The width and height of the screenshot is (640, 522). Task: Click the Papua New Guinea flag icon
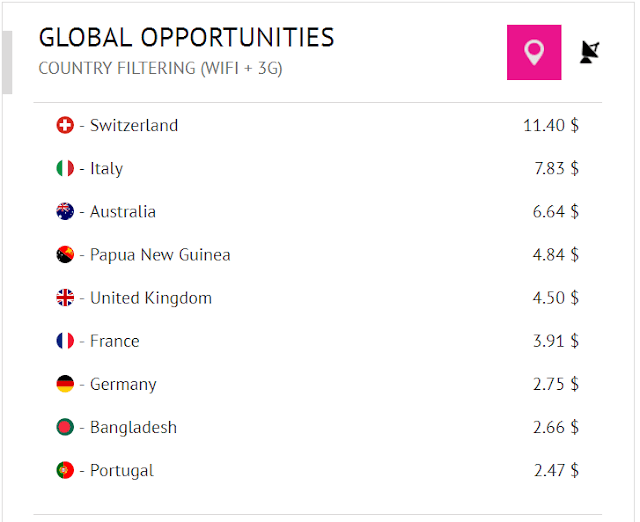(x=65, y=255)
